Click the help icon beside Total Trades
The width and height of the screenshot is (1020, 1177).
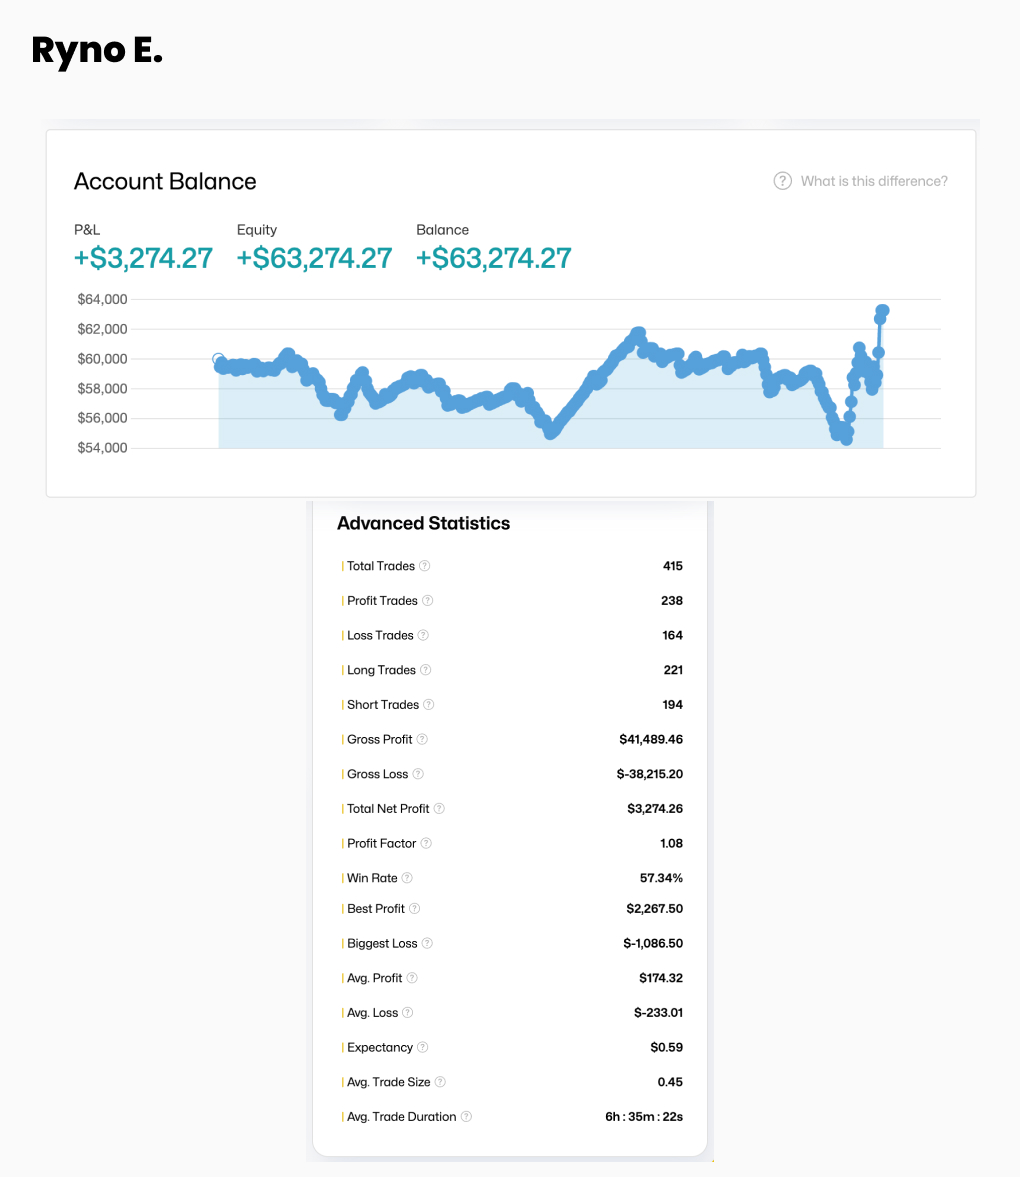pos(425,566)
